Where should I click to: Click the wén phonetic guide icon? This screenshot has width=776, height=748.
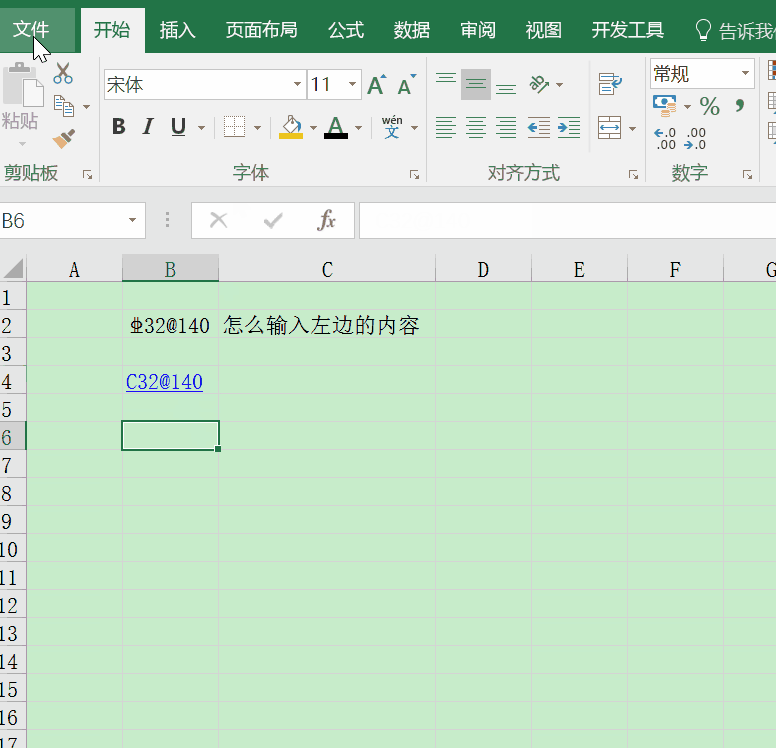click(x=392, y=127)
